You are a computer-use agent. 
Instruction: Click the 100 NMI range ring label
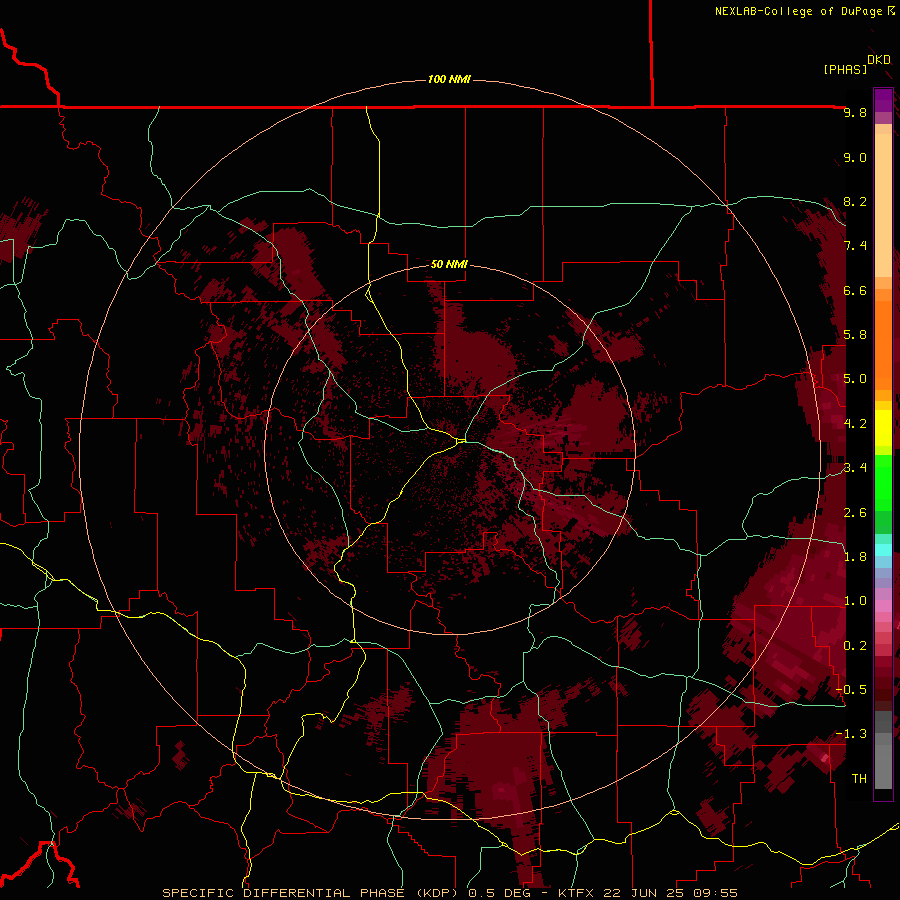449,79
